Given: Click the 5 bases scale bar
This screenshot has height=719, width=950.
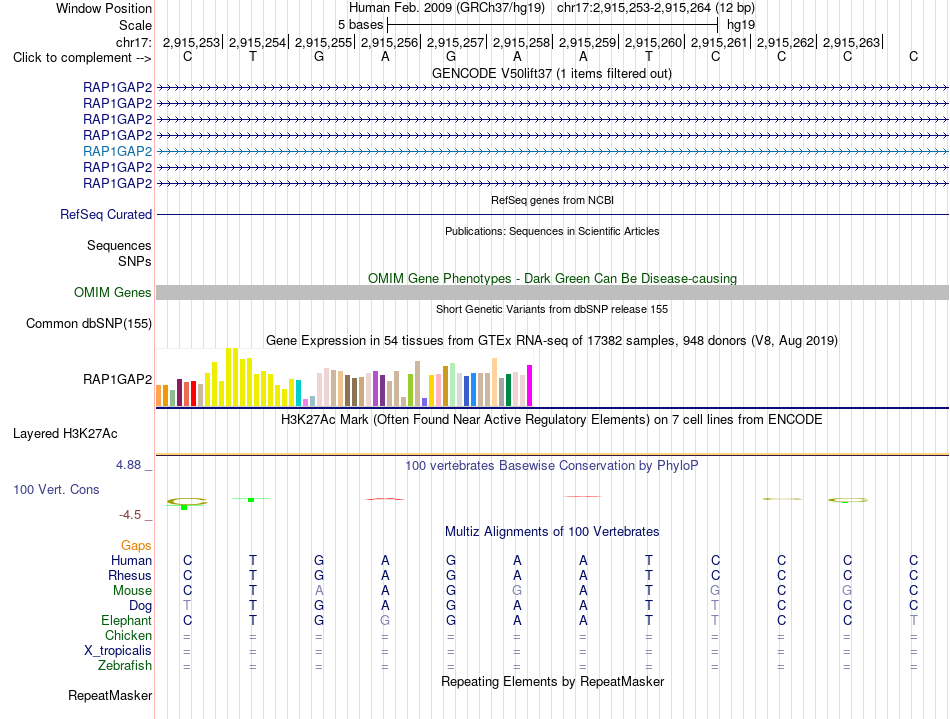Looking at the screenshot, I should pos(553,25).
